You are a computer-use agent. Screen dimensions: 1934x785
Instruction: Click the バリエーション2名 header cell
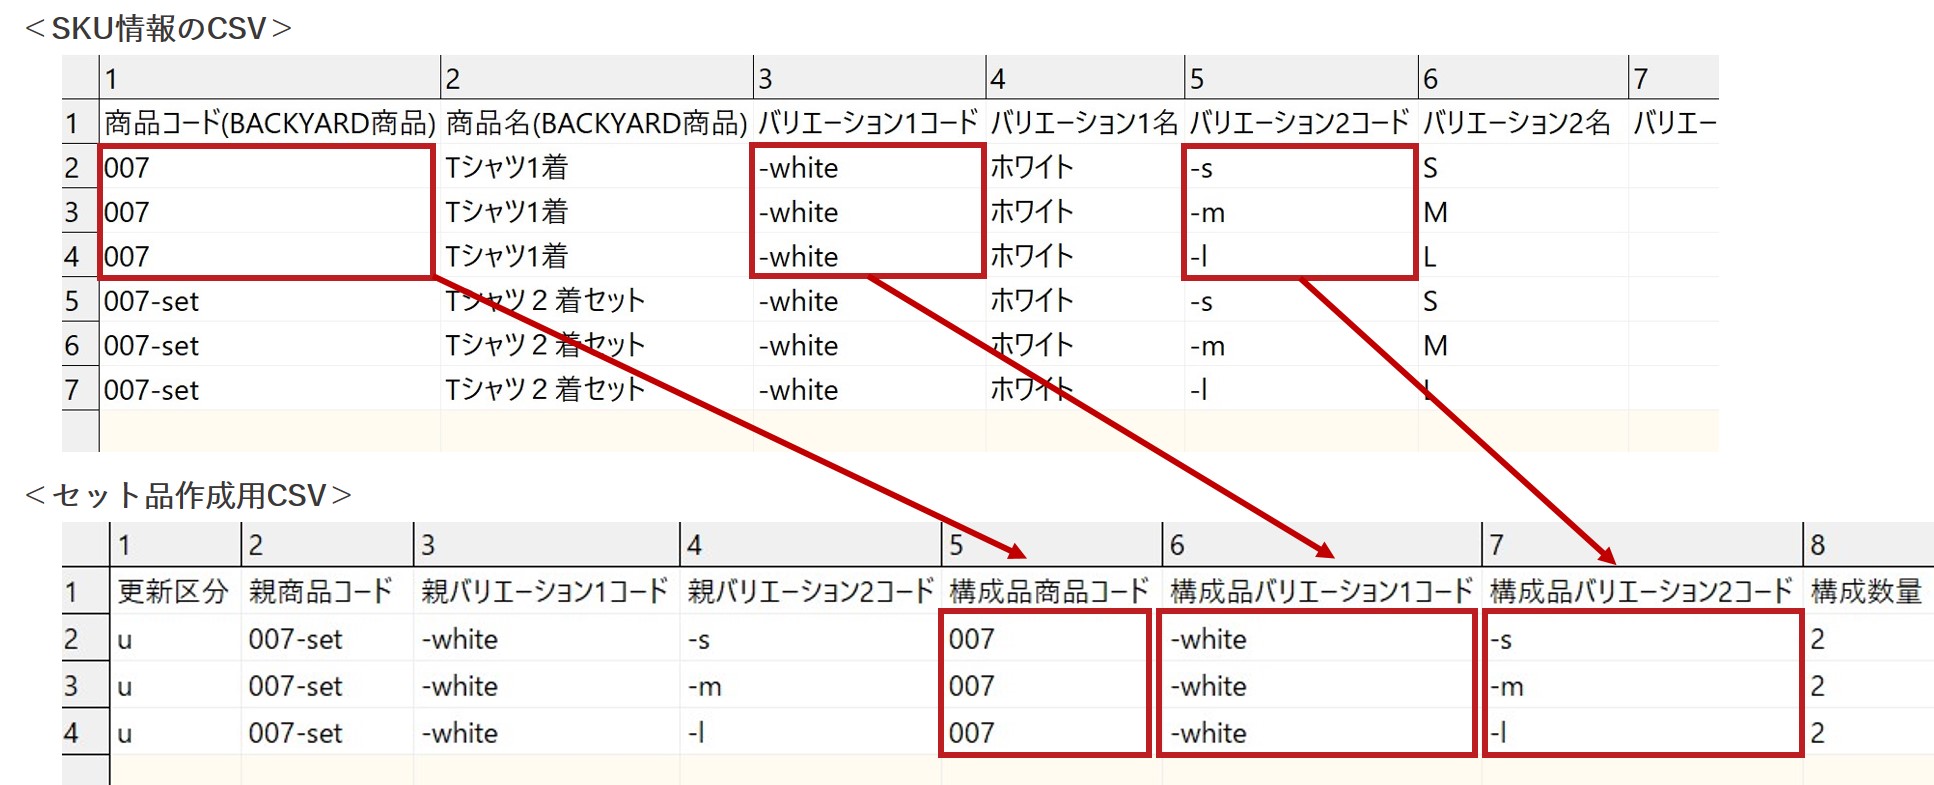1523,123
